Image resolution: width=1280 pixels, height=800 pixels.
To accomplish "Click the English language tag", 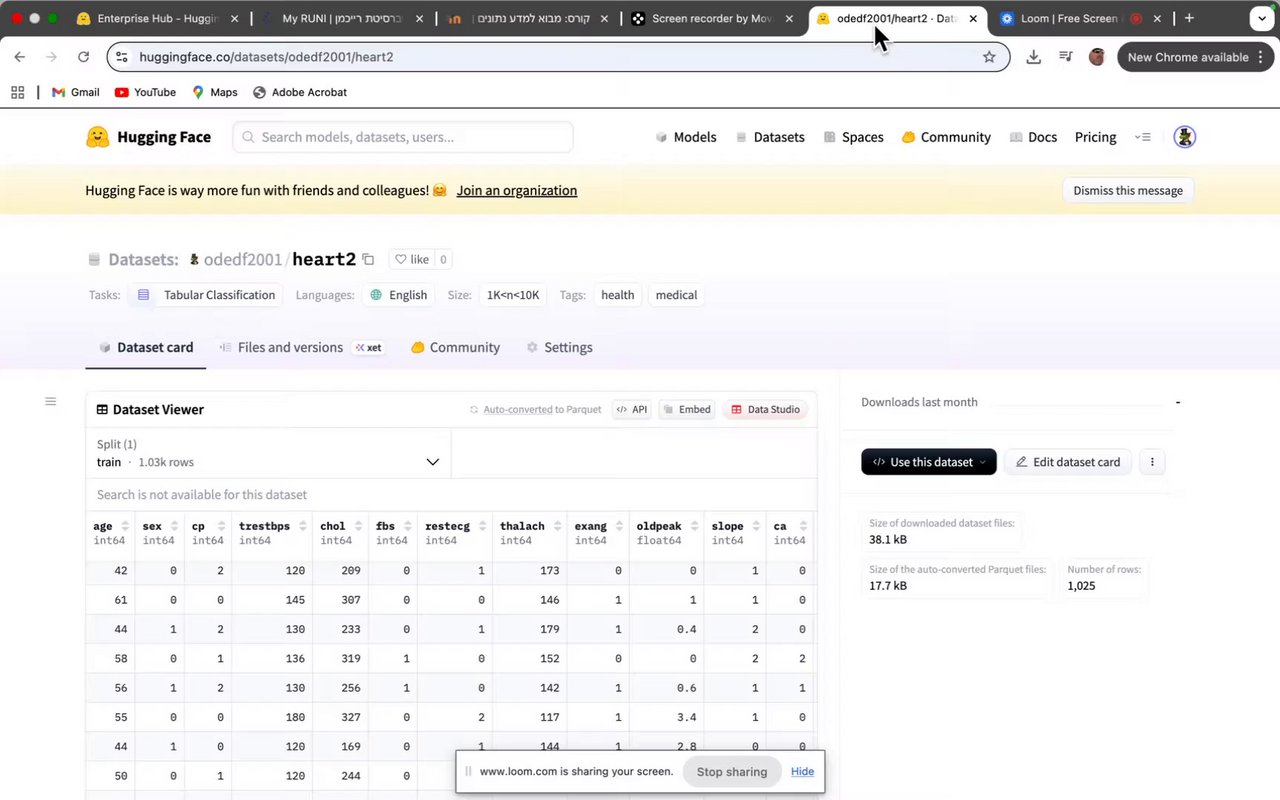I will tap(399, 295).
